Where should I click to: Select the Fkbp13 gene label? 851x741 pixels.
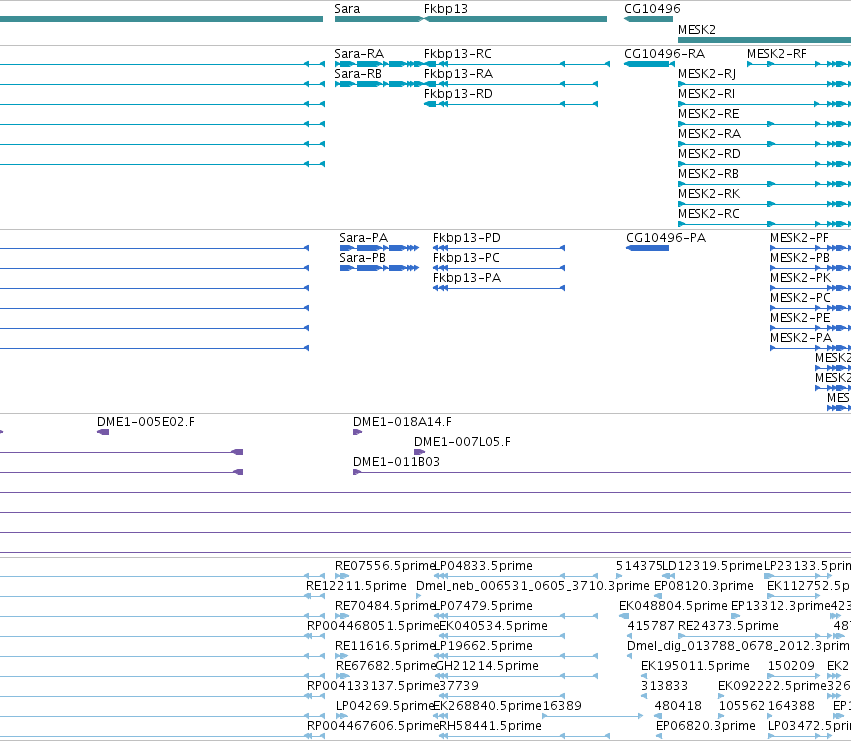pos(446,9)
